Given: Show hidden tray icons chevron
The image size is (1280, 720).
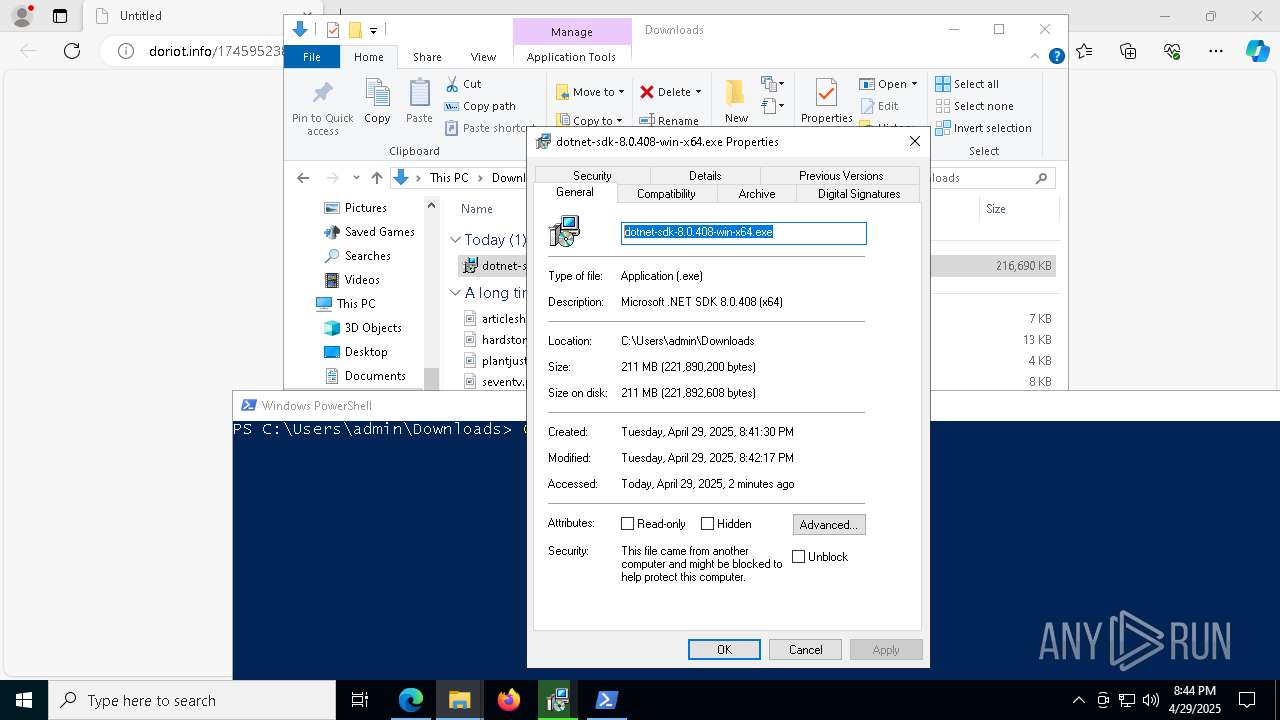Looking at the screenshot, I should pyautogui.click(x=1078, y=700).
